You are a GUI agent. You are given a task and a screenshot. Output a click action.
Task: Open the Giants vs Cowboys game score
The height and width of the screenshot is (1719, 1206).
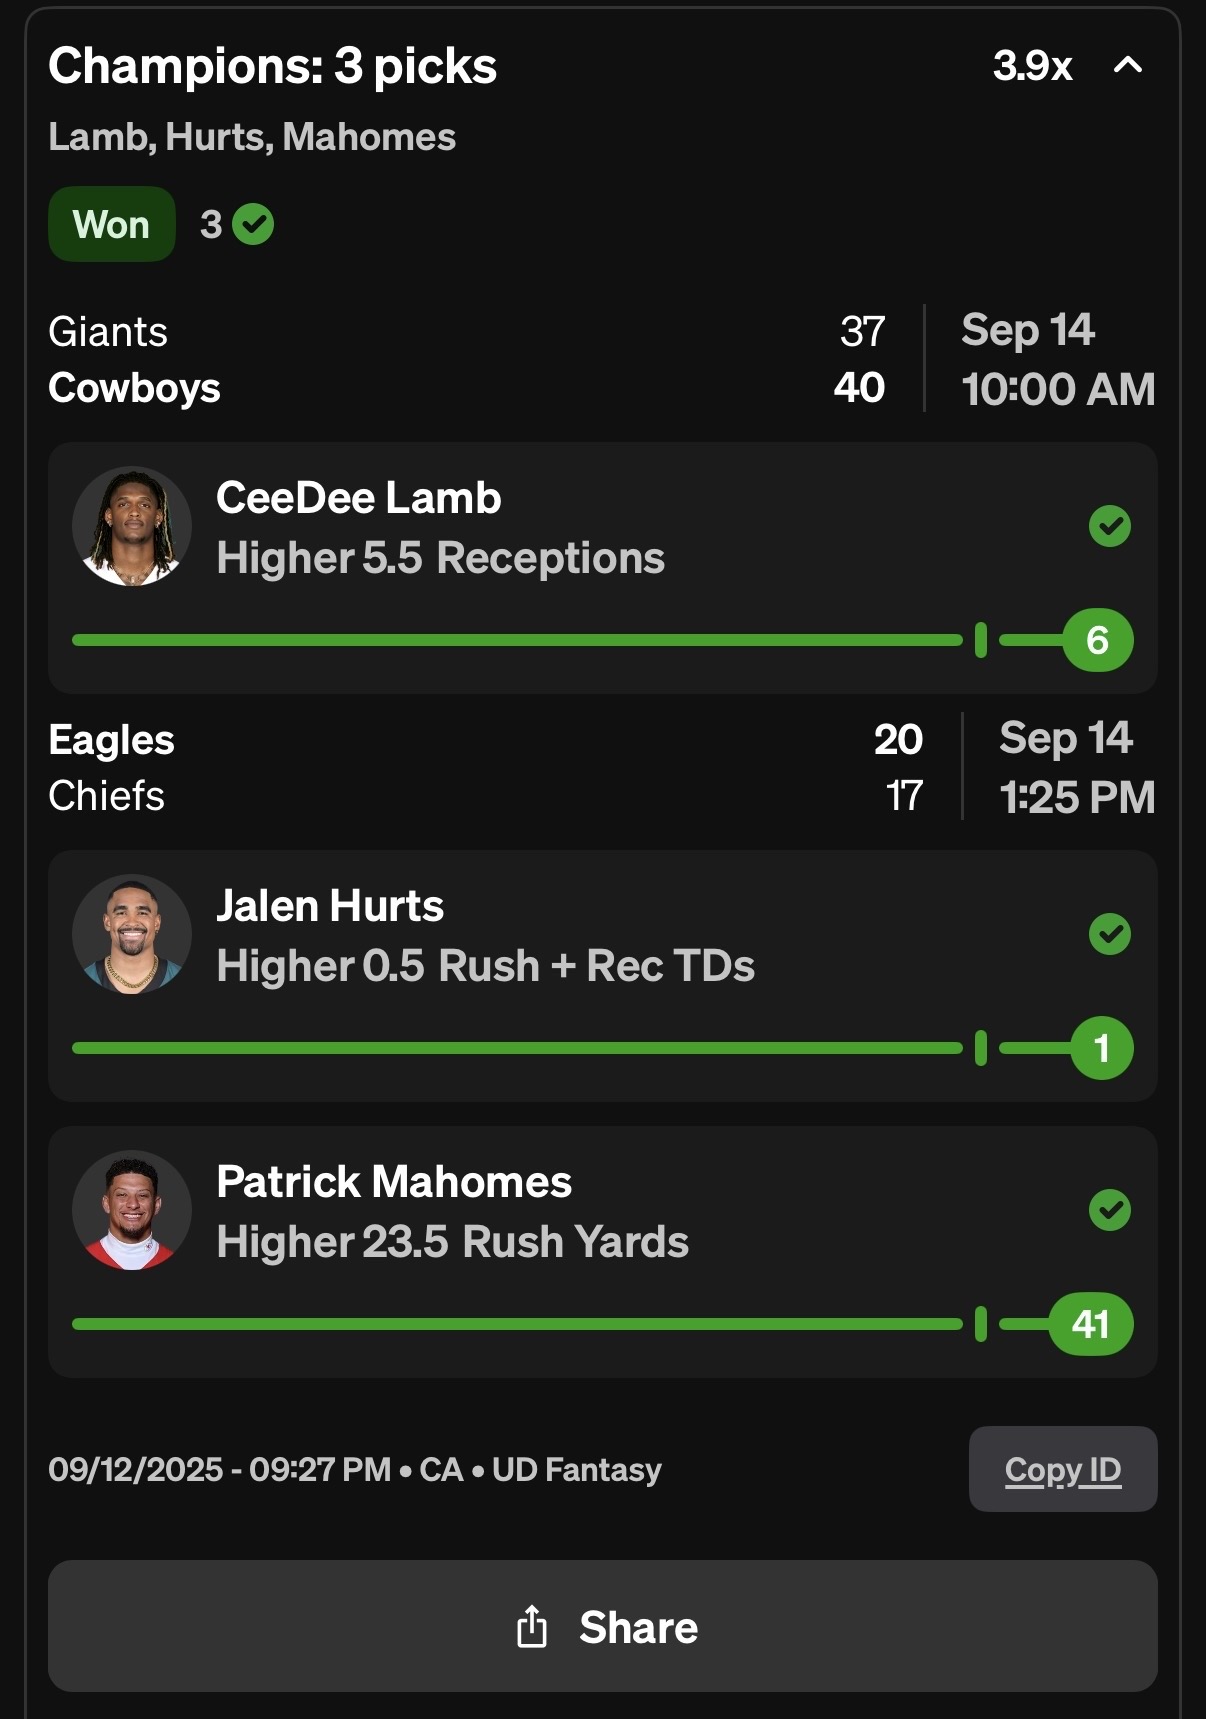click(x=466, y=360)
